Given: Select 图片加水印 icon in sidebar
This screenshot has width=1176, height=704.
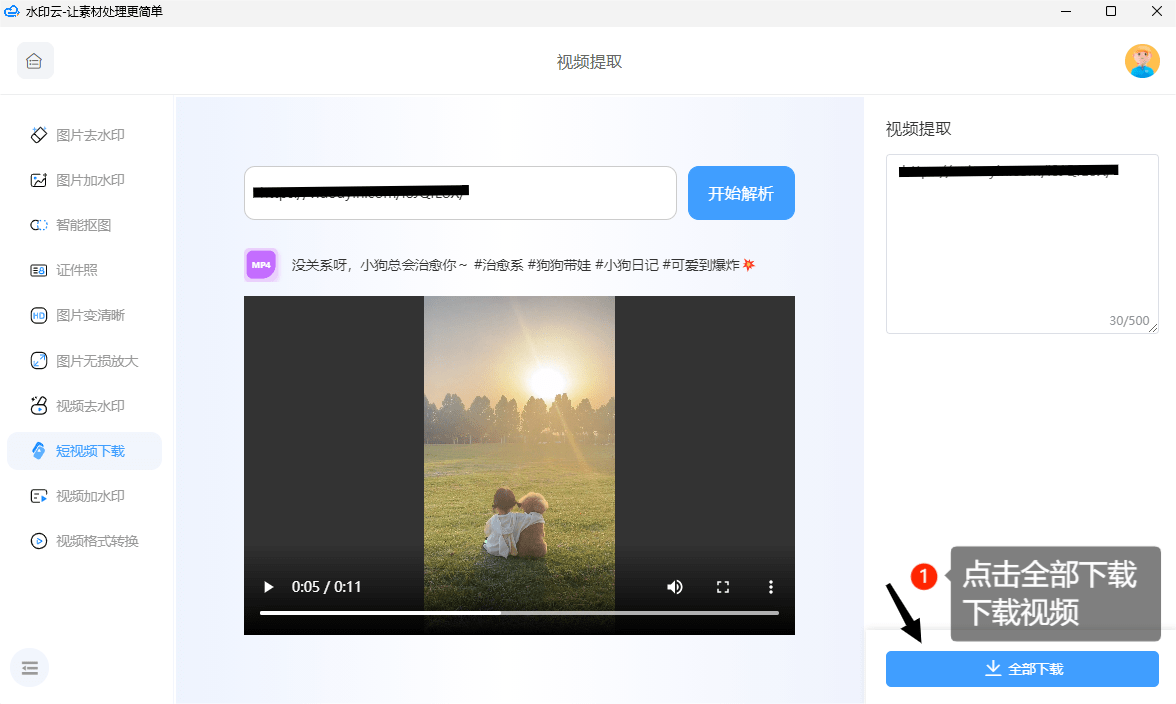Looking at the screenshot, I should point(38,180).
